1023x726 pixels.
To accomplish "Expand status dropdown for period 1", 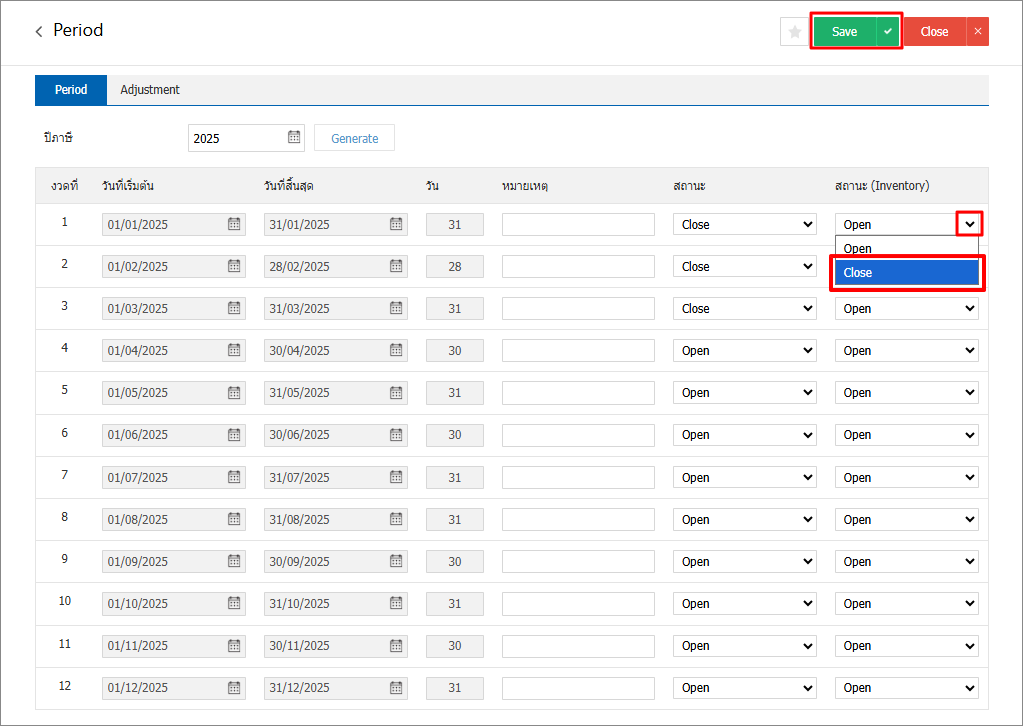I will [x=745, y=225].
